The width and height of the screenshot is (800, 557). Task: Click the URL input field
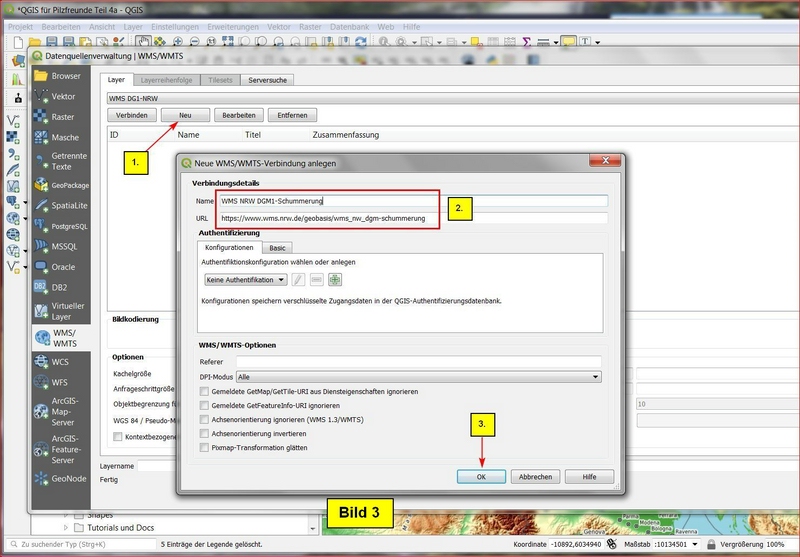click(413, 218)
